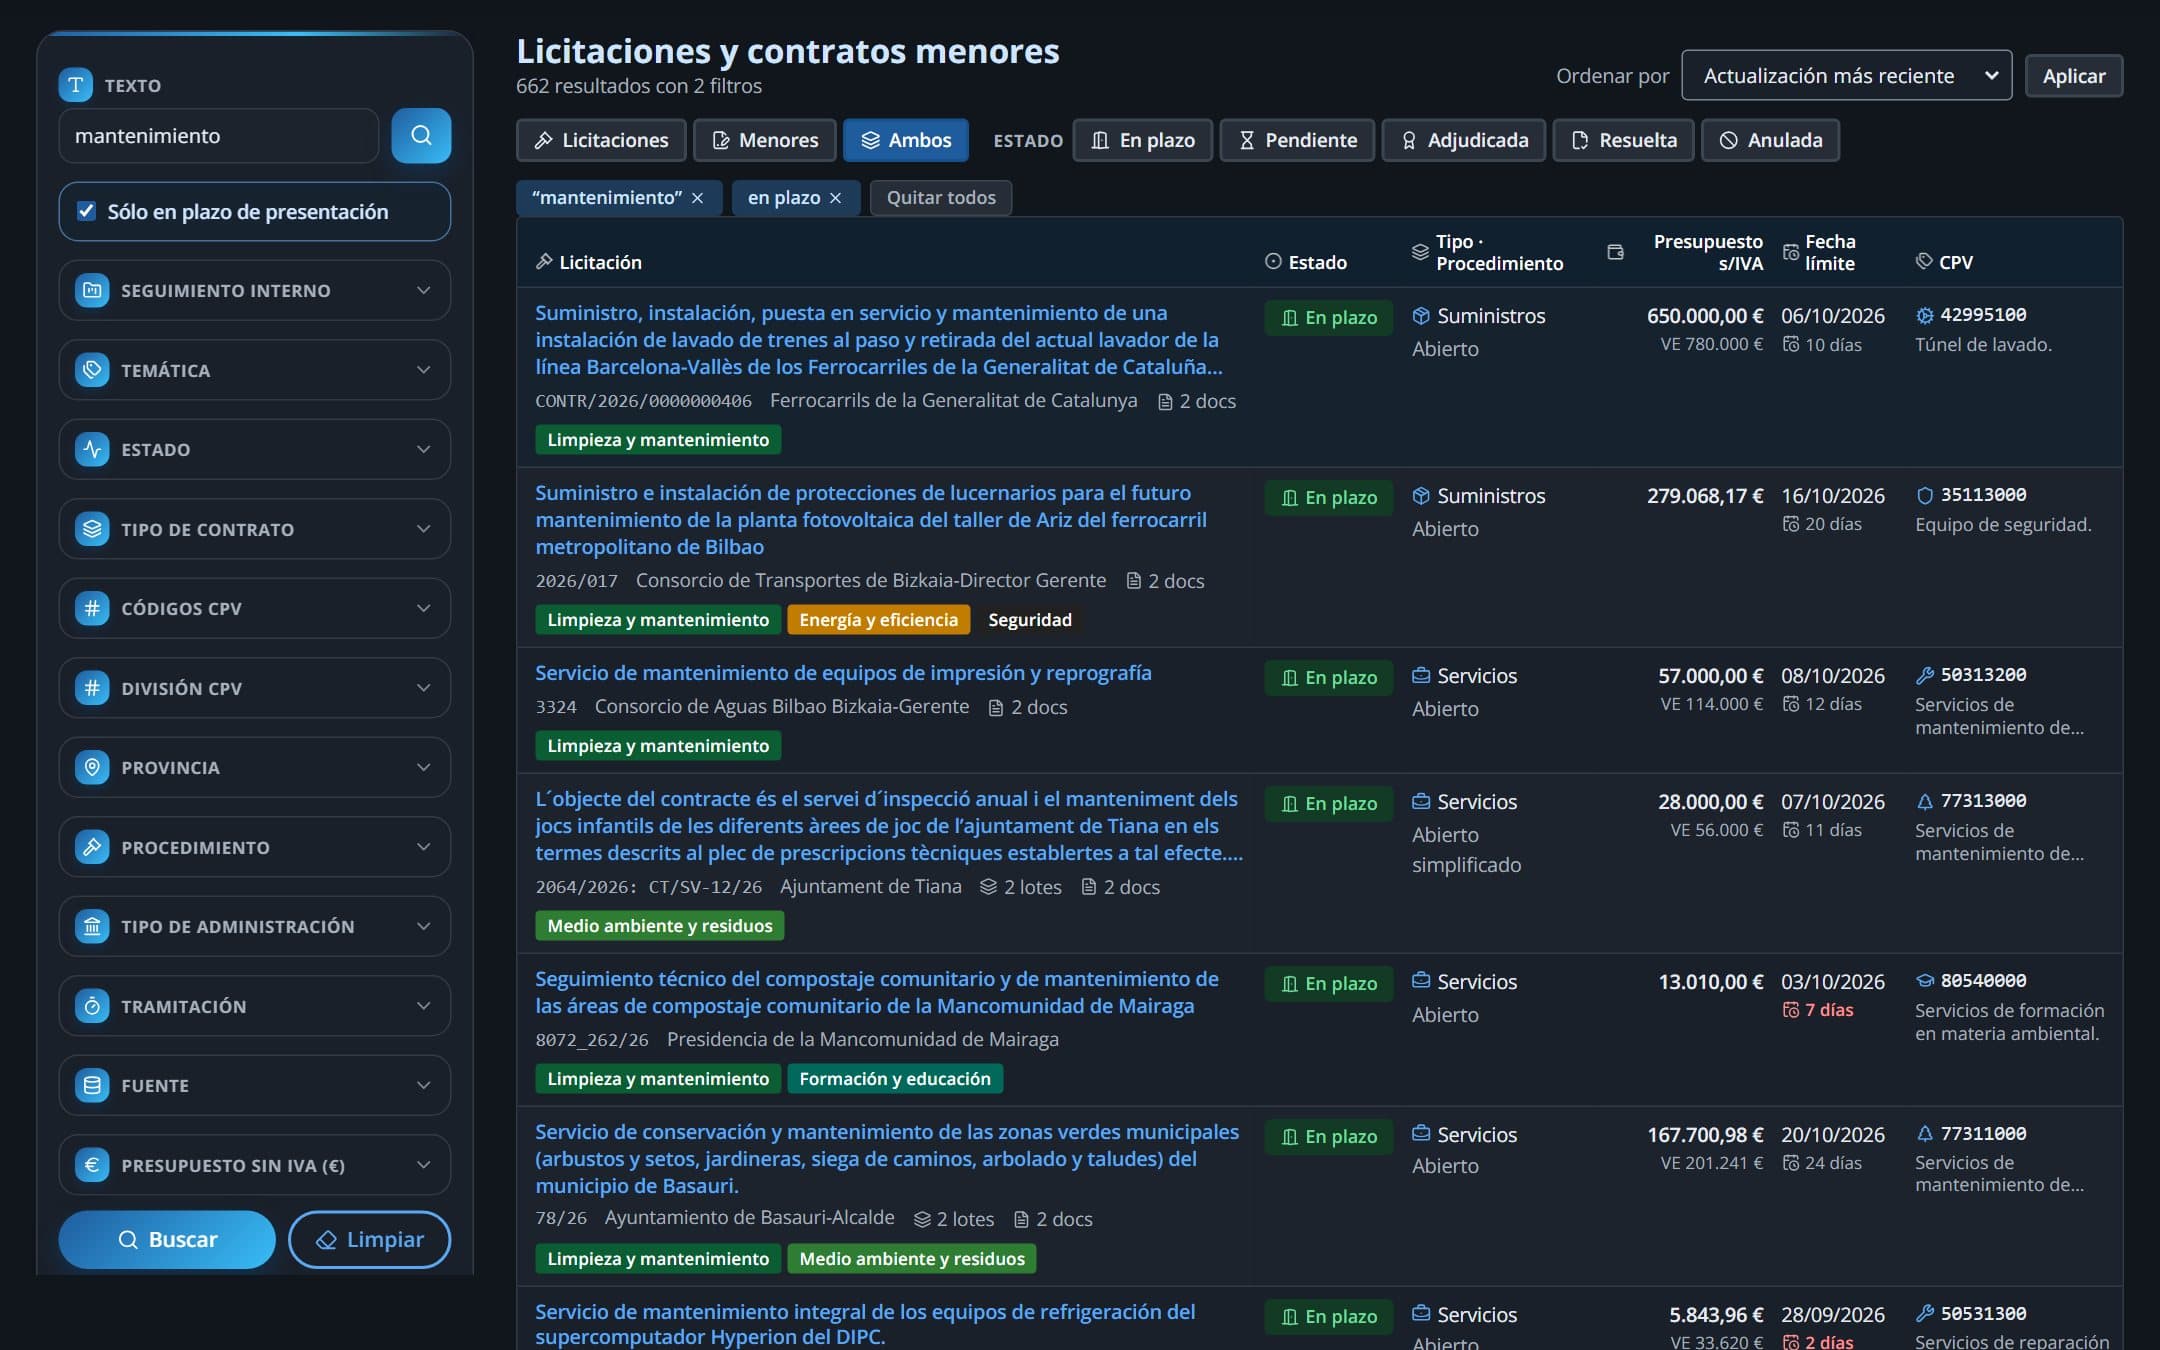Toggle the Resuelta status filter
The image size is (2160, 1350).
click(1623, 140)
